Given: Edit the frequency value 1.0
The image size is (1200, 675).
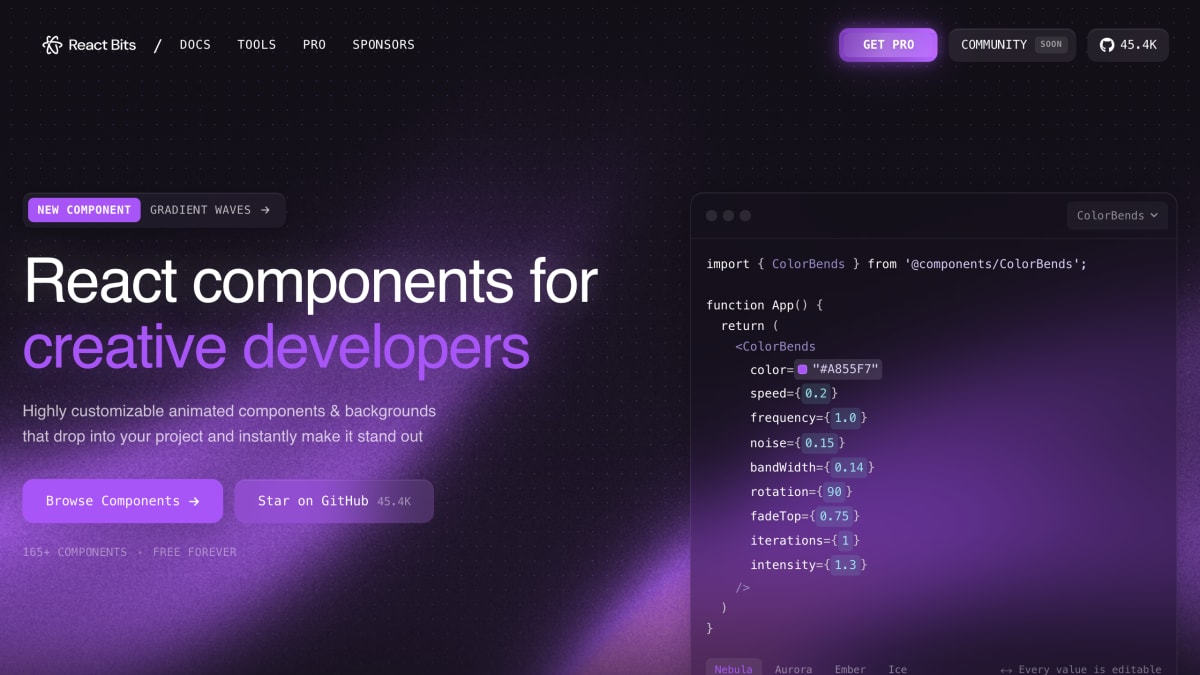Looking at the screenshot, I should pos(845,418).
